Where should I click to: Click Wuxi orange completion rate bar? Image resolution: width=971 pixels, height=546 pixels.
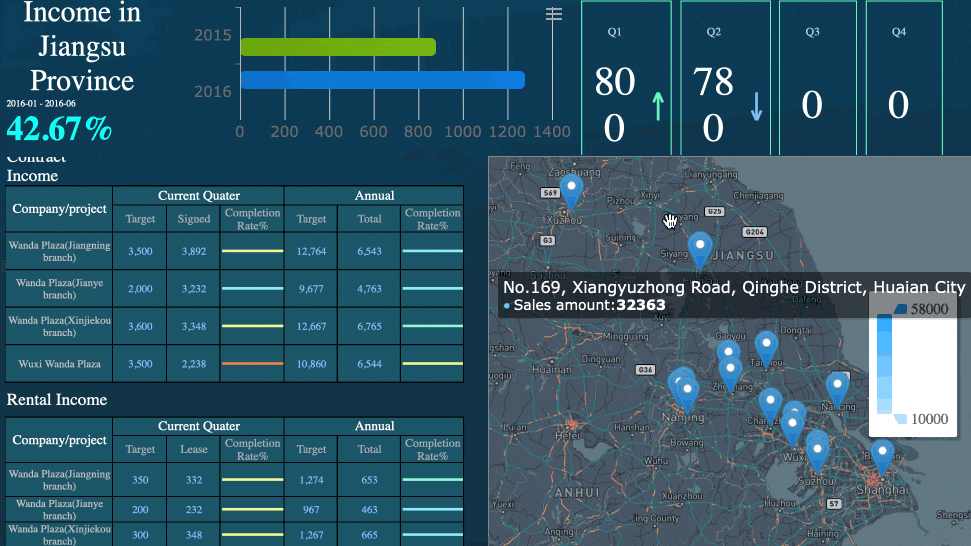(252, 363)
